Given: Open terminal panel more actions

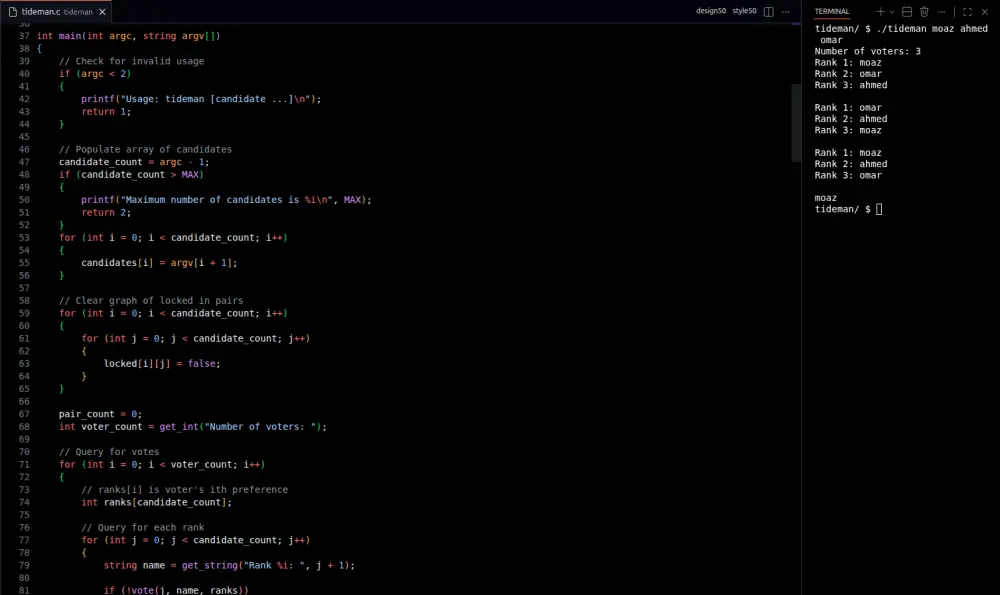Looking at the screenshot, I should pos(941,11).
